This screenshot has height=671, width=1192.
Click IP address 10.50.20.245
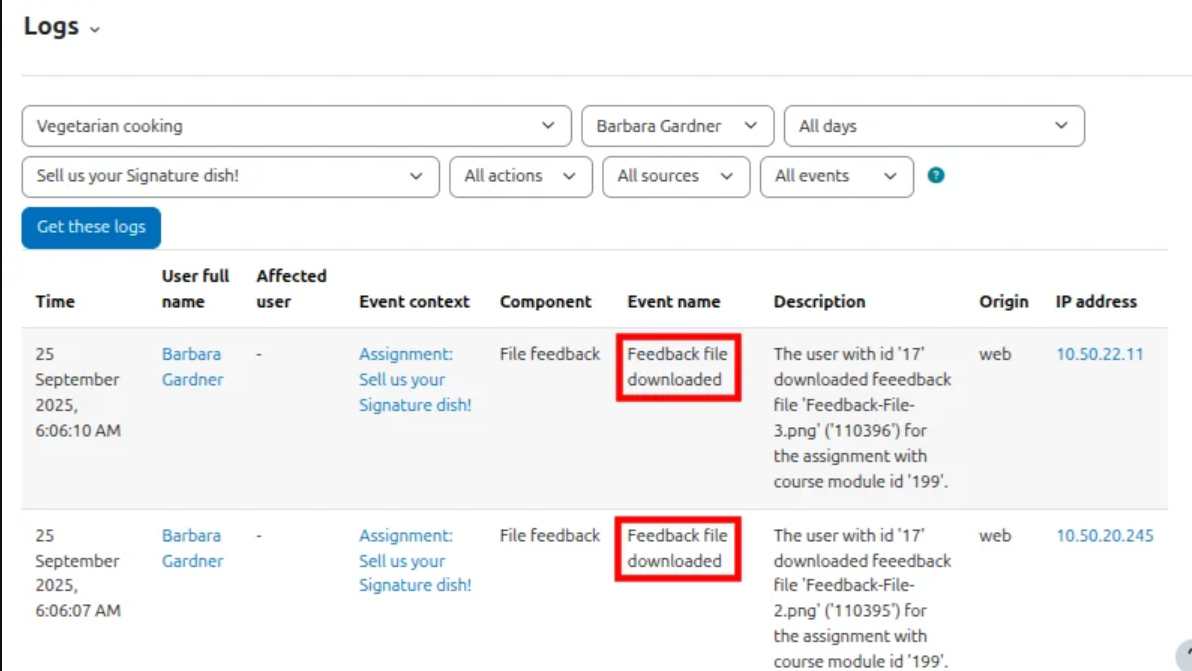tap(1105, 535)
